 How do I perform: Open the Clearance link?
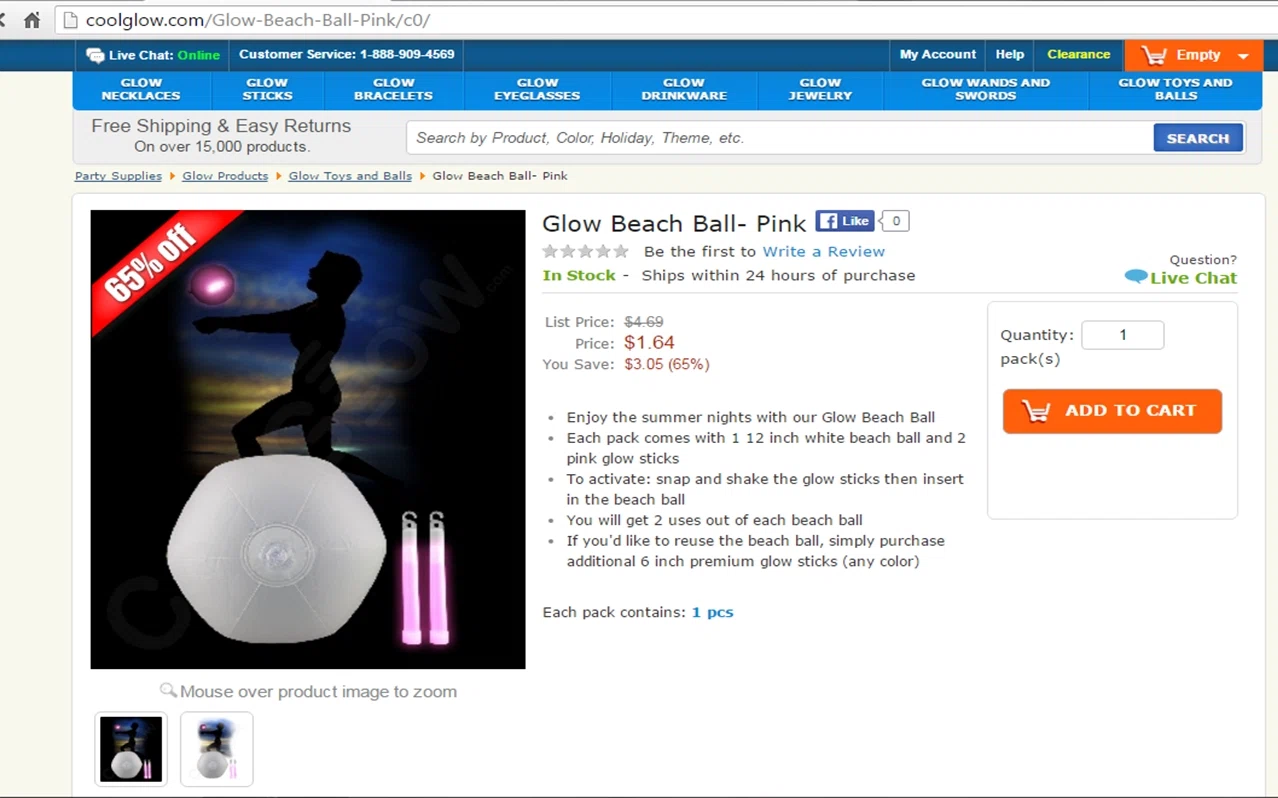(1078, 55)
